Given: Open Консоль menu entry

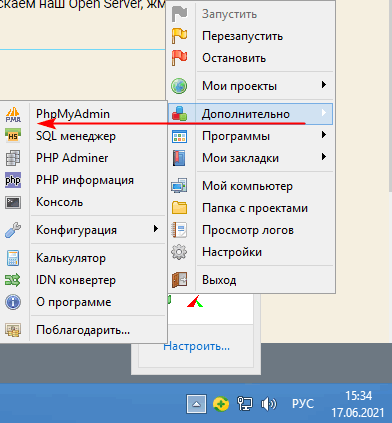Looking at the screenshot, I should [83, 202].
